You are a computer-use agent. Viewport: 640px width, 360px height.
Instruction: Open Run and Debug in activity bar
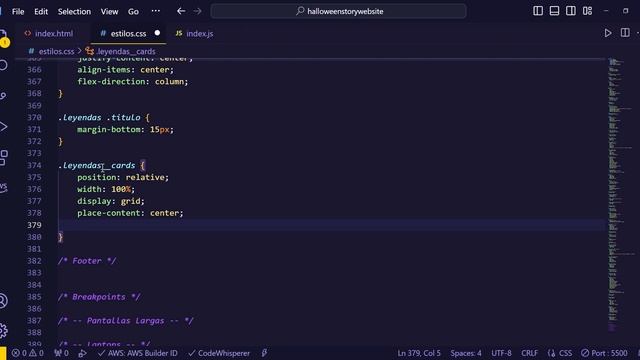pos(3,127)
